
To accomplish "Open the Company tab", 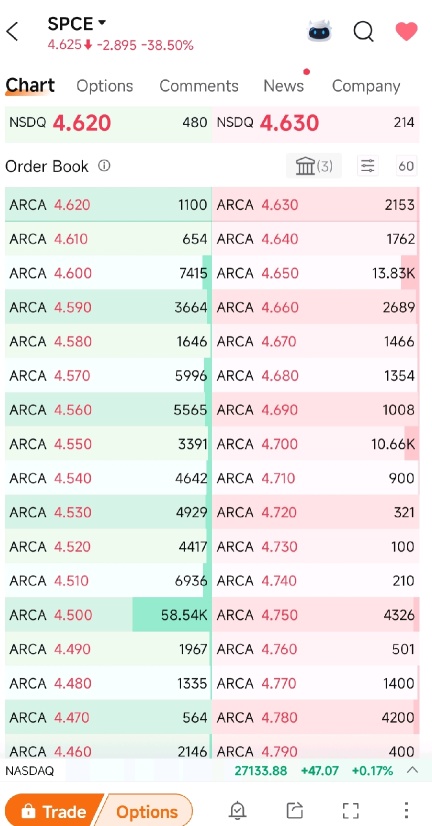I will coord(366,86).
